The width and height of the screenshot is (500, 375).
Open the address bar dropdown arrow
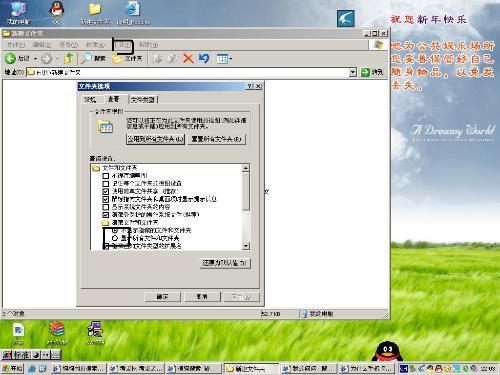[353, 72]
